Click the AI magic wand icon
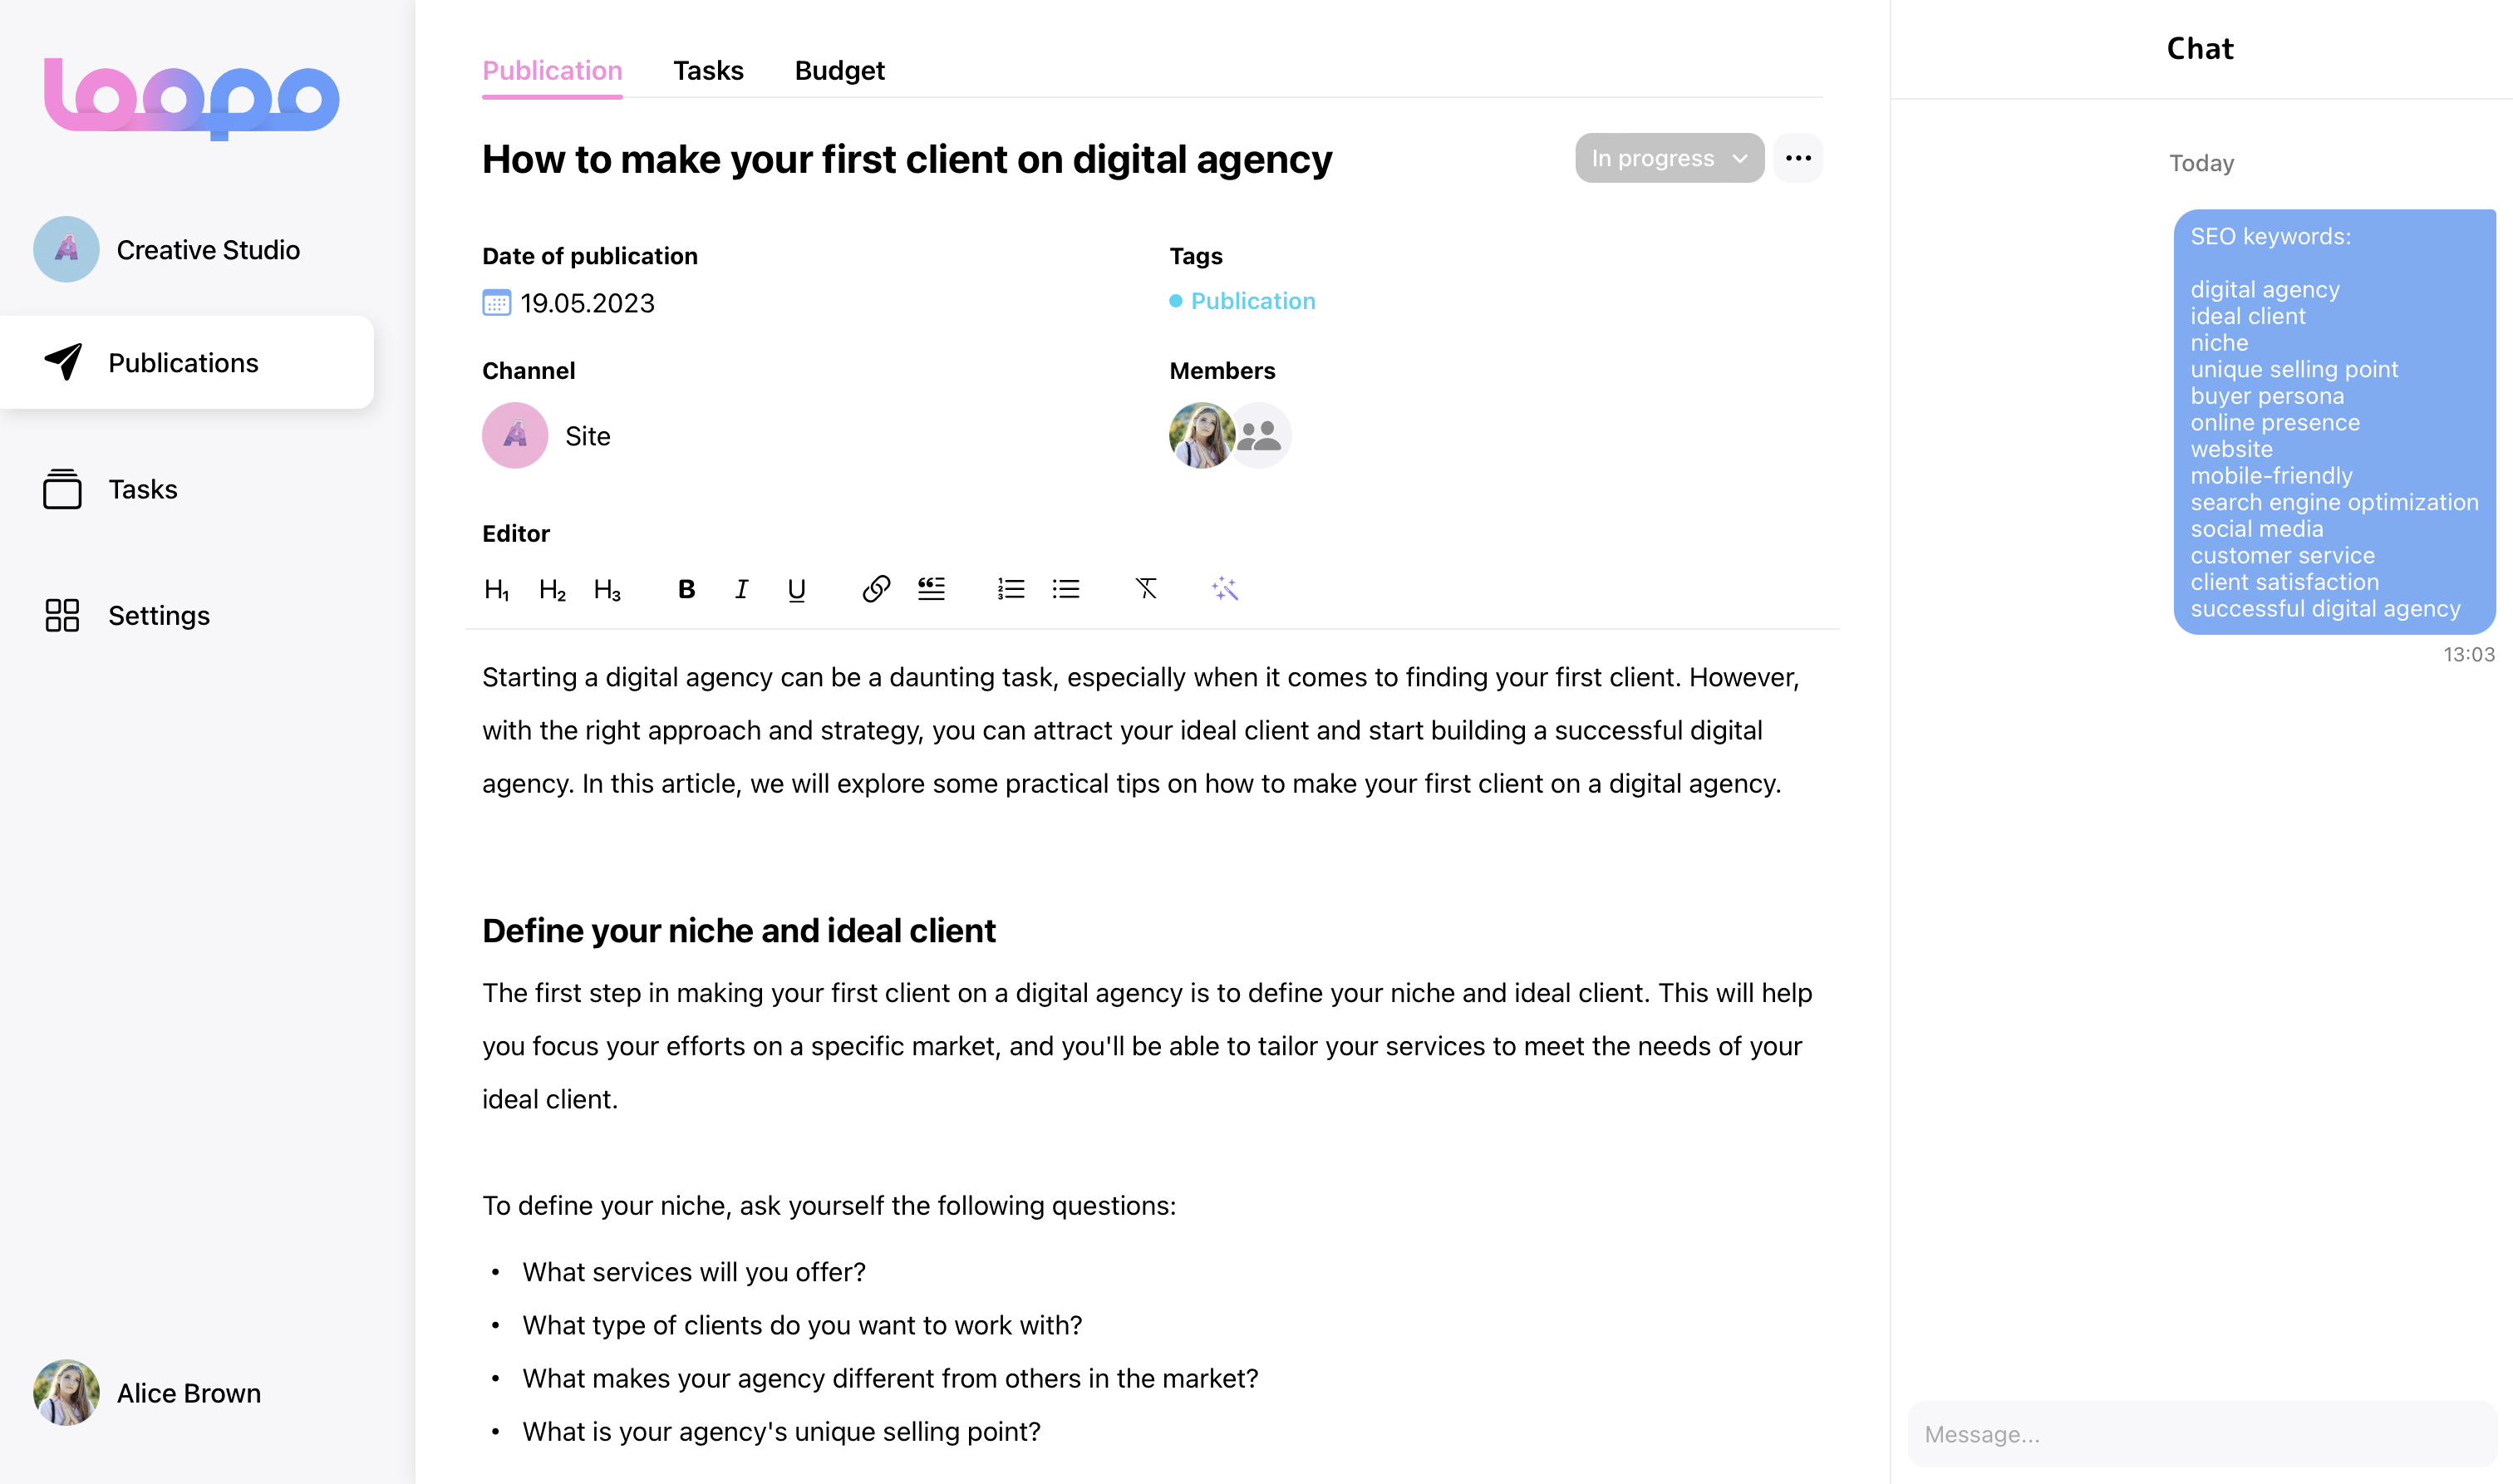The width and height of the screenshot is (2513, 1484). 1225,589
